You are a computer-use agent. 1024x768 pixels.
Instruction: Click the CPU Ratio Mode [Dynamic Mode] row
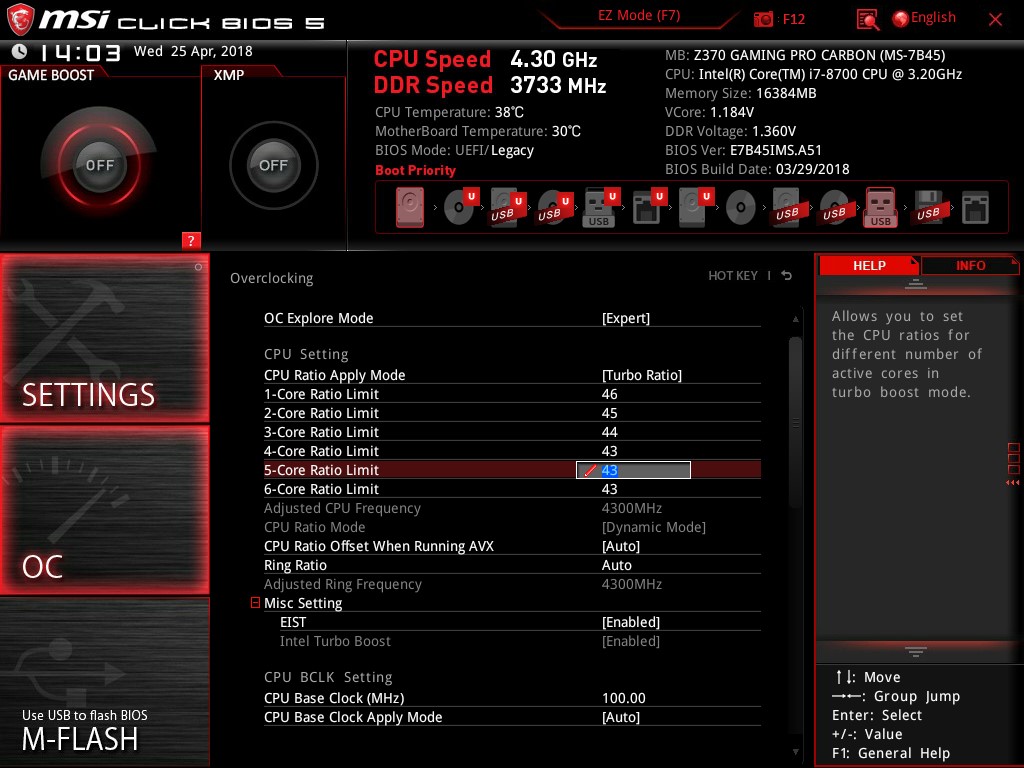pyautogui.click(x=512, y=527)
